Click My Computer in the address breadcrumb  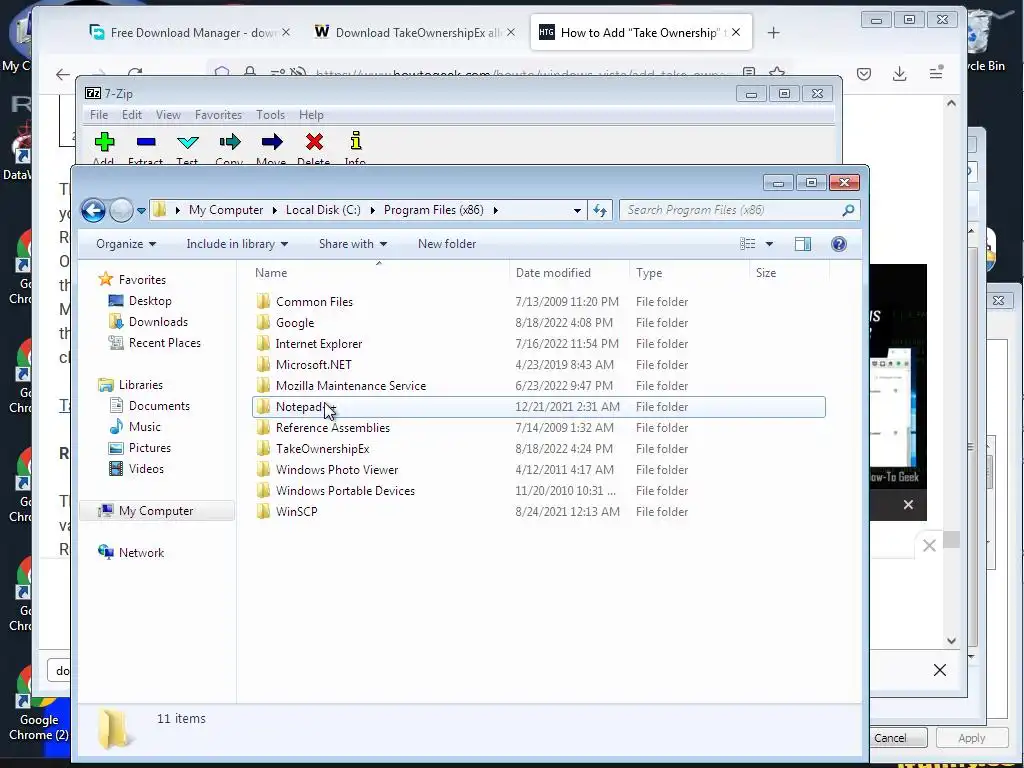tap(226, 210)
